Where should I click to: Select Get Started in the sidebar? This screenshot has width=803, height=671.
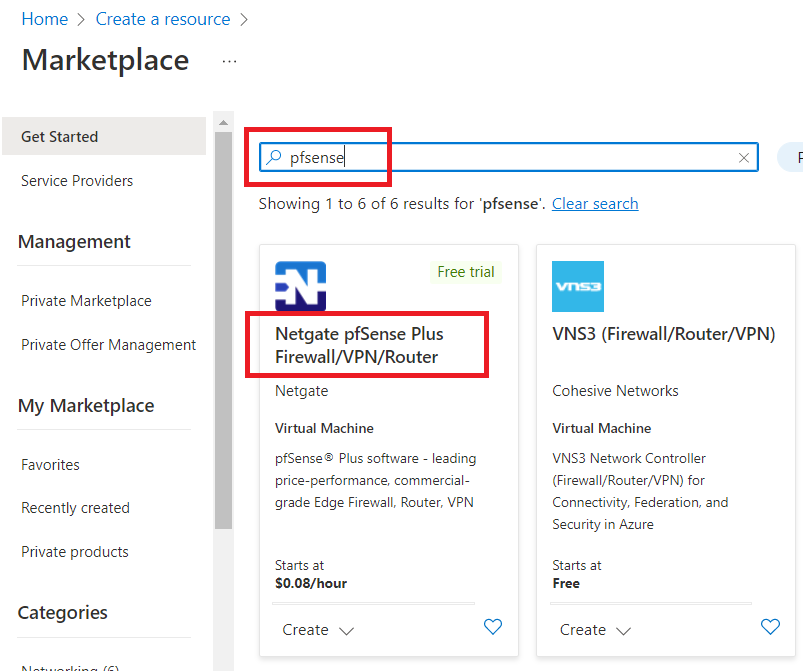click(x=60, y=137)
